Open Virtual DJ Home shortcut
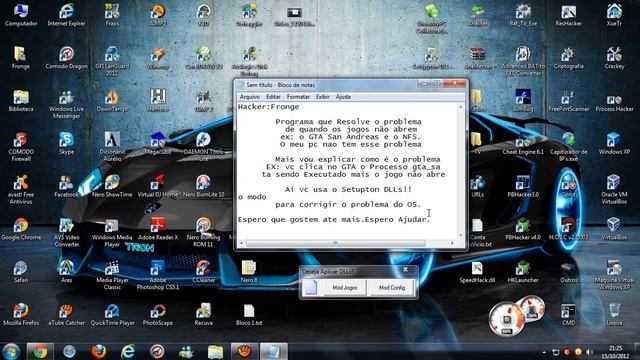 [158, 186]
